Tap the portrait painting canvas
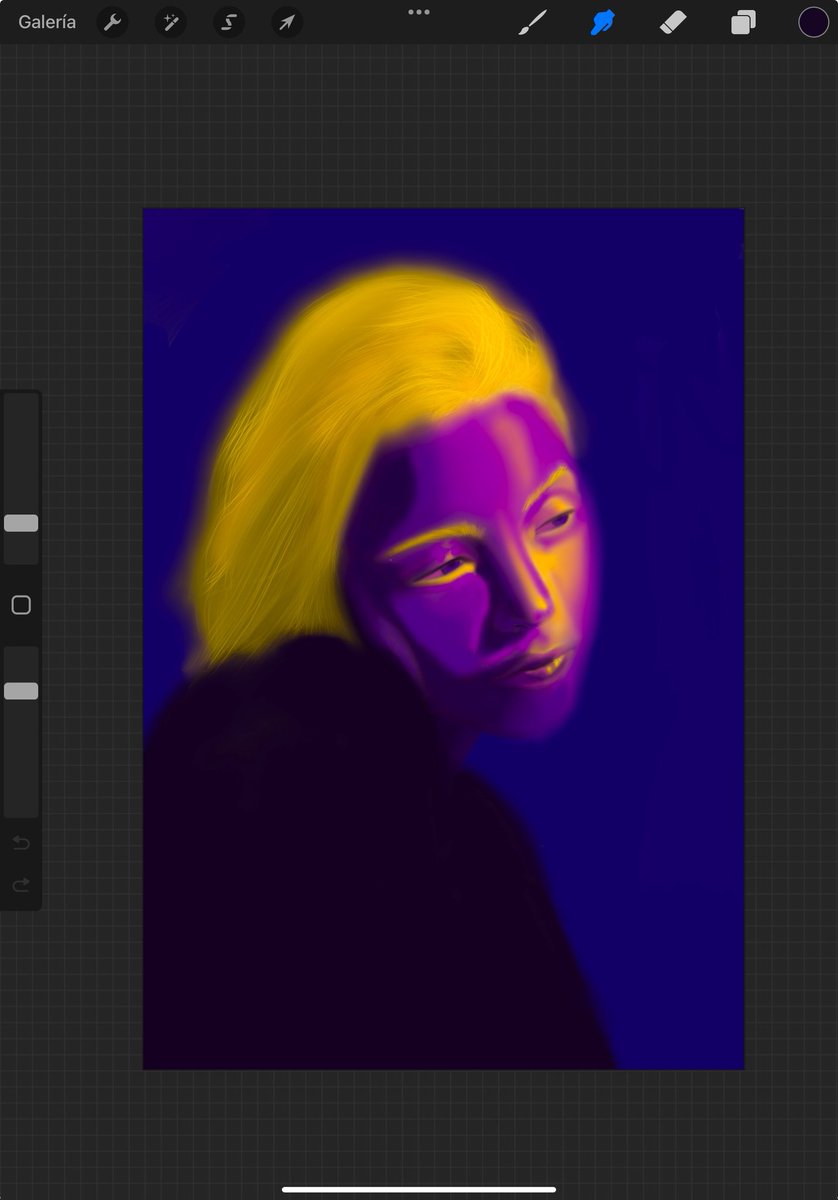 (x=443, y=639)
